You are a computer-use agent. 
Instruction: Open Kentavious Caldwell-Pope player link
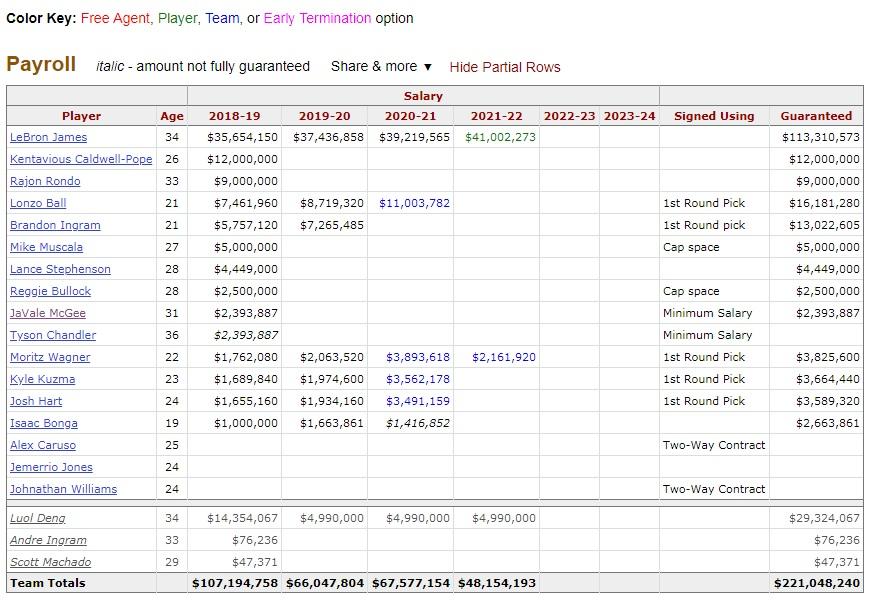(81, 159)
